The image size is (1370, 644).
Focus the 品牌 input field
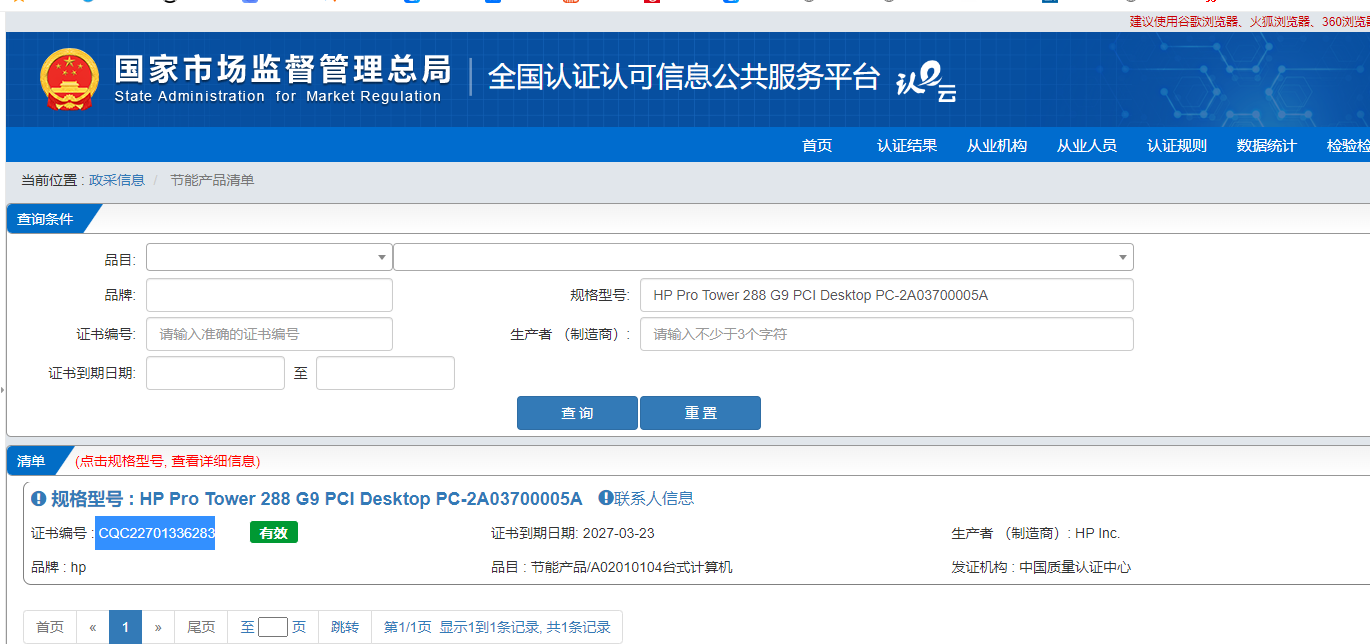pyautogui.click(x=269, y=295)
